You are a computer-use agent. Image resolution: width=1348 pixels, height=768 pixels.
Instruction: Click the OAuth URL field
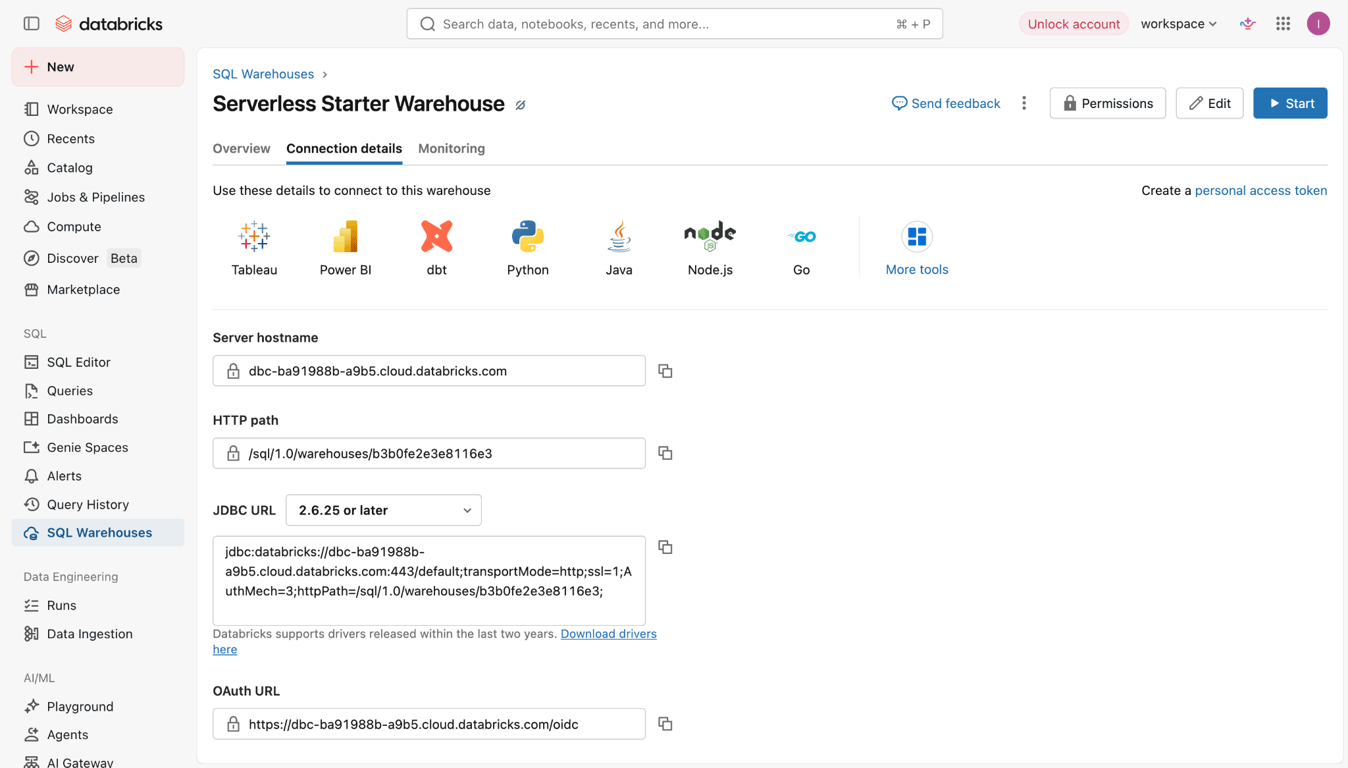pyautogui.click(x=429, y=724)
